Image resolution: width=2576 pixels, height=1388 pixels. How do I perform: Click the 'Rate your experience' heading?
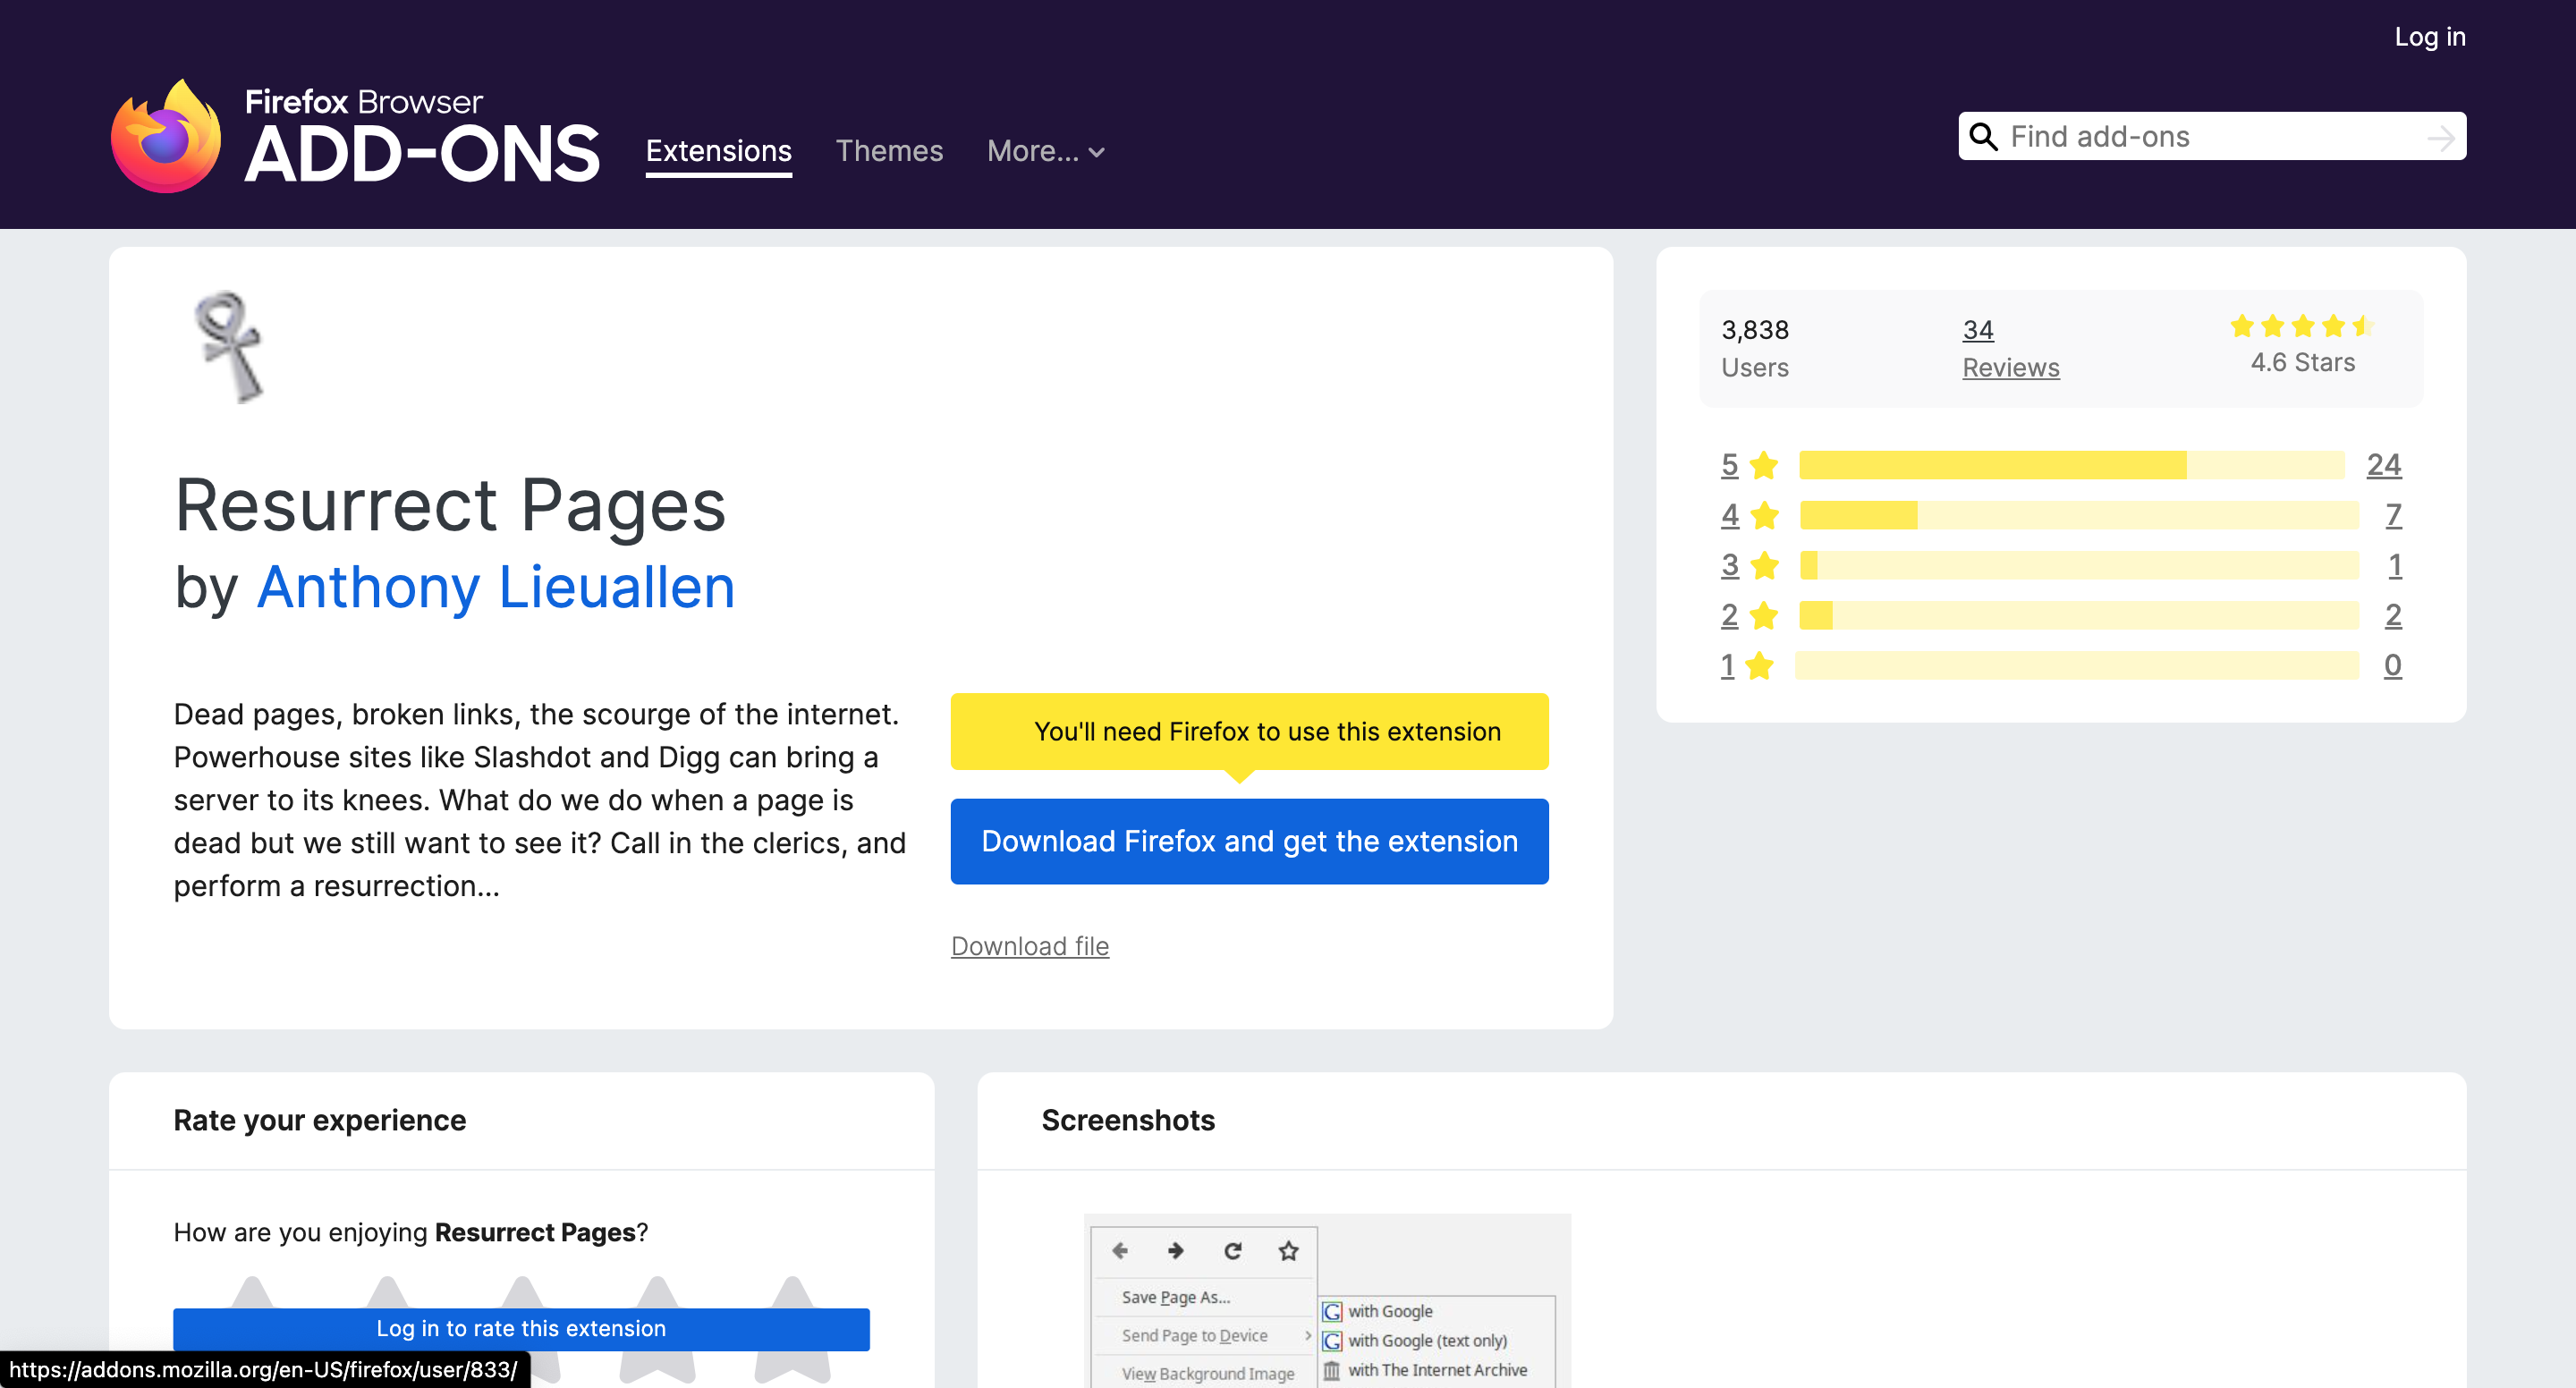320,1120
